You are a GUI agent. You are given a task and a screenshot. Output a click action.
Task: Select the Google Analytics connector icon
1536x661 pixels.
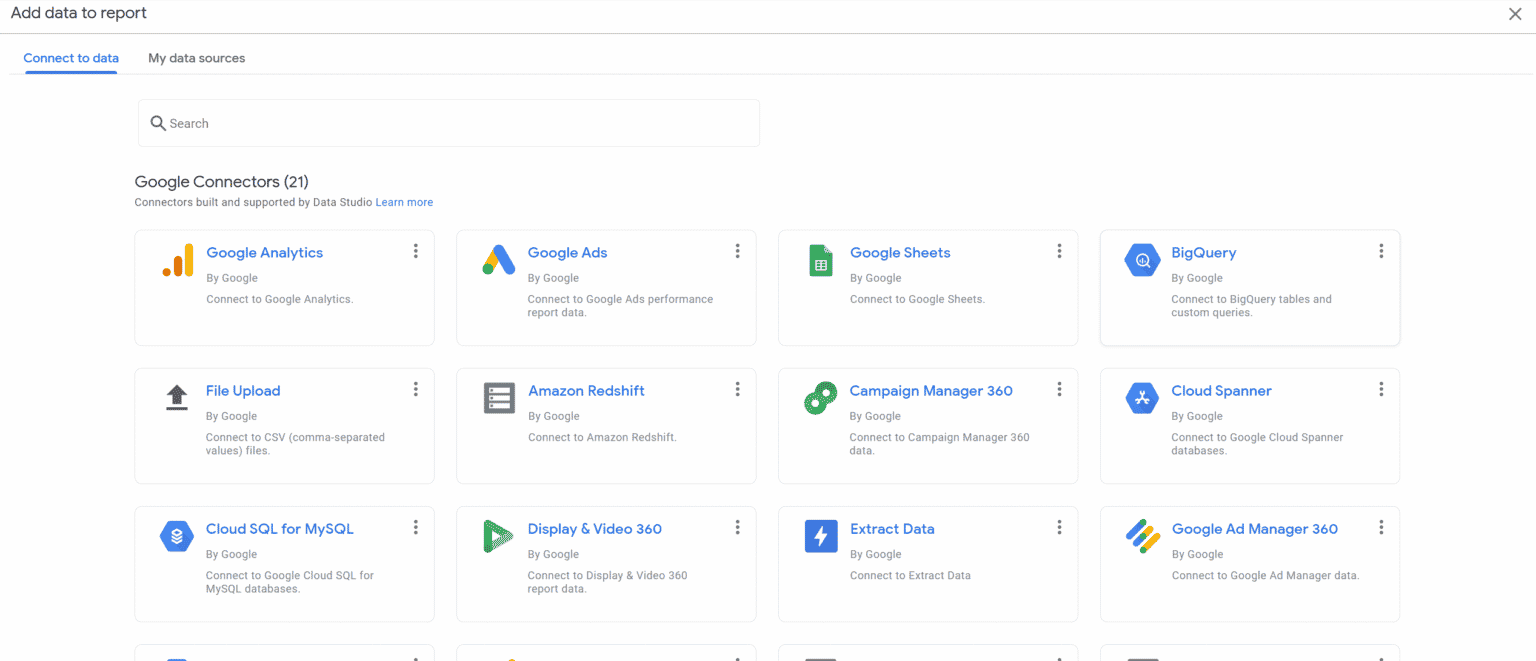pos(177,259)
